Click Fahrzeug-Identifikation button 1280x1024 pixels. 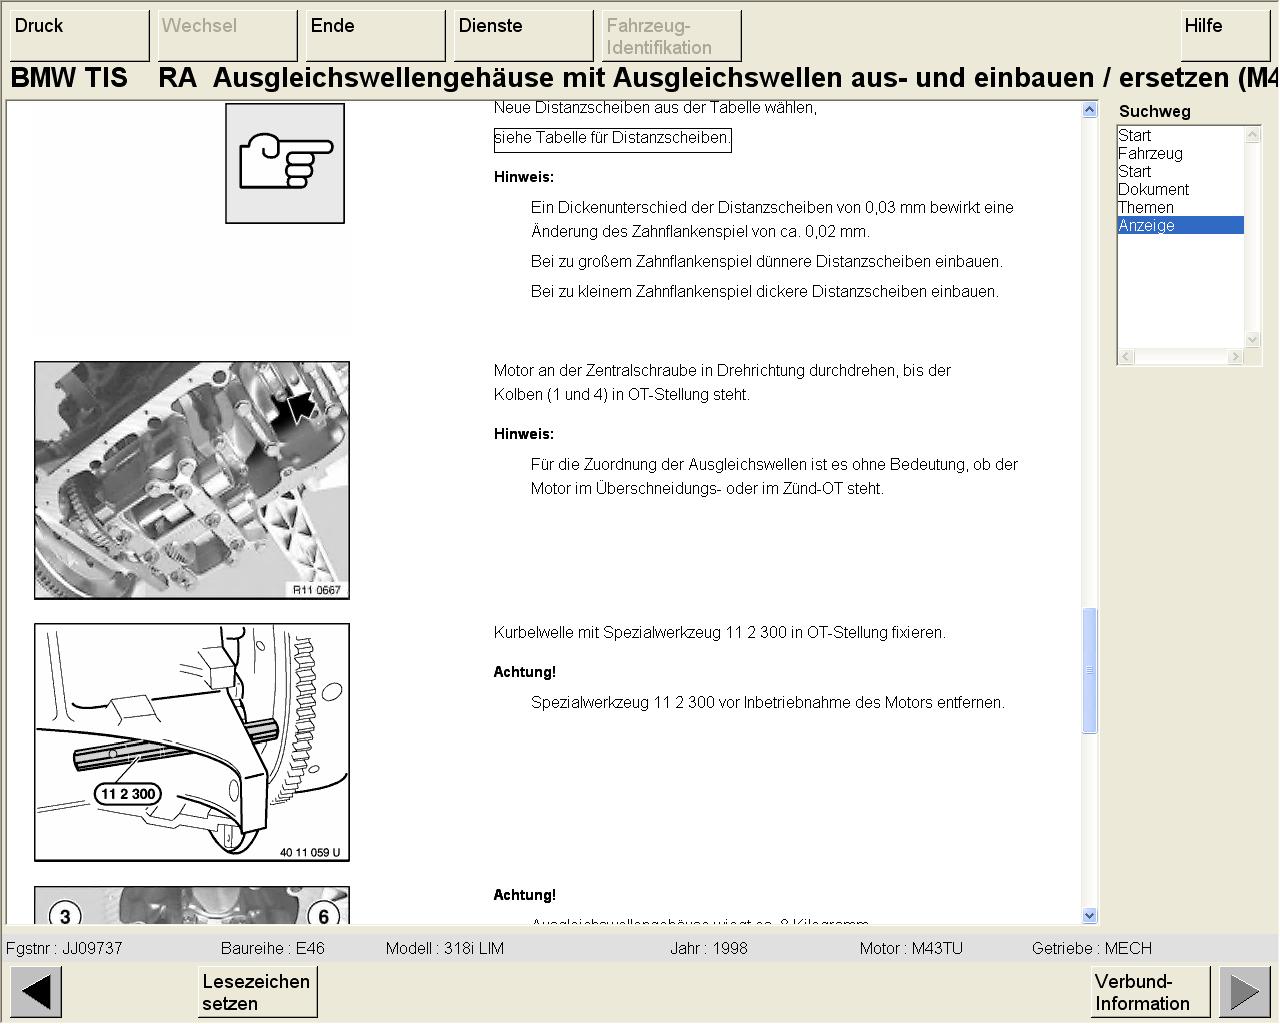[671, 36]
